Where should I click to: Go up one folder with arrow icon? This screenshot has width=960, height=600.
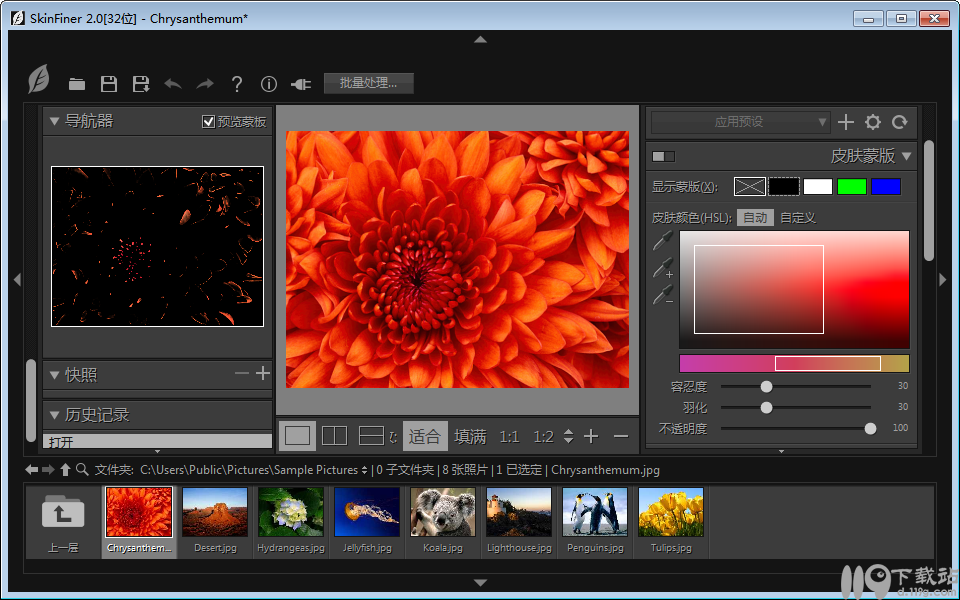66,470
